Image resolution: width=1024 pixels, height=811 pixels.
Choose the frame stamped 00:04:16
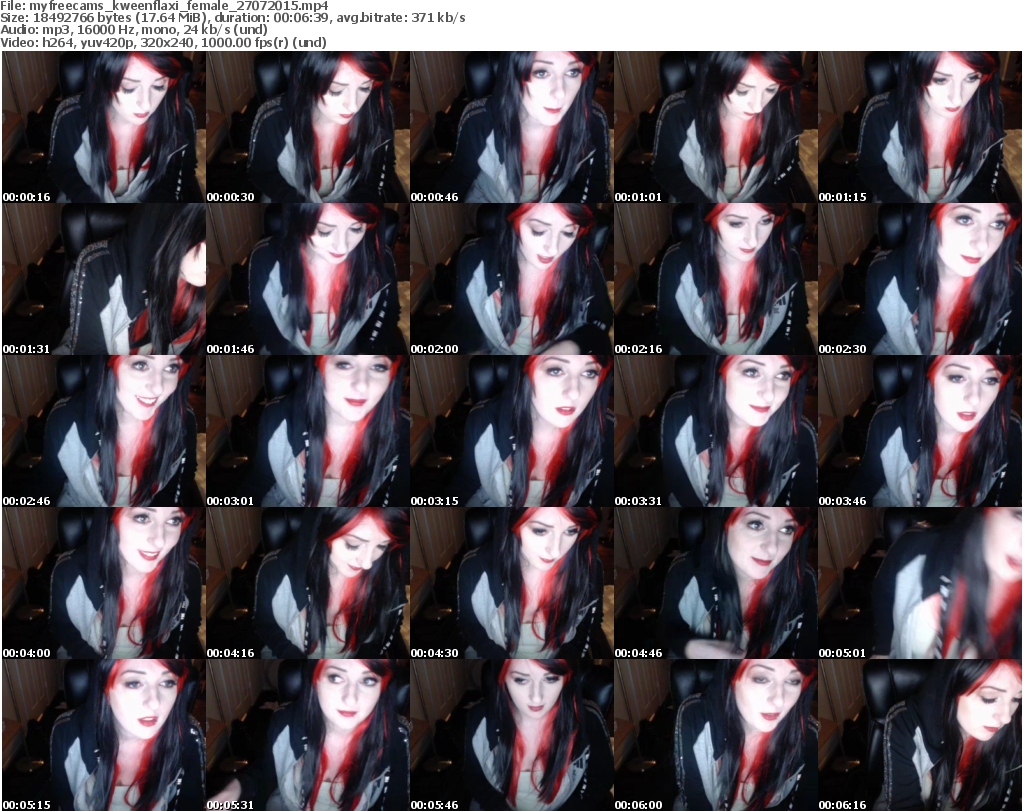tap(308, 584)
